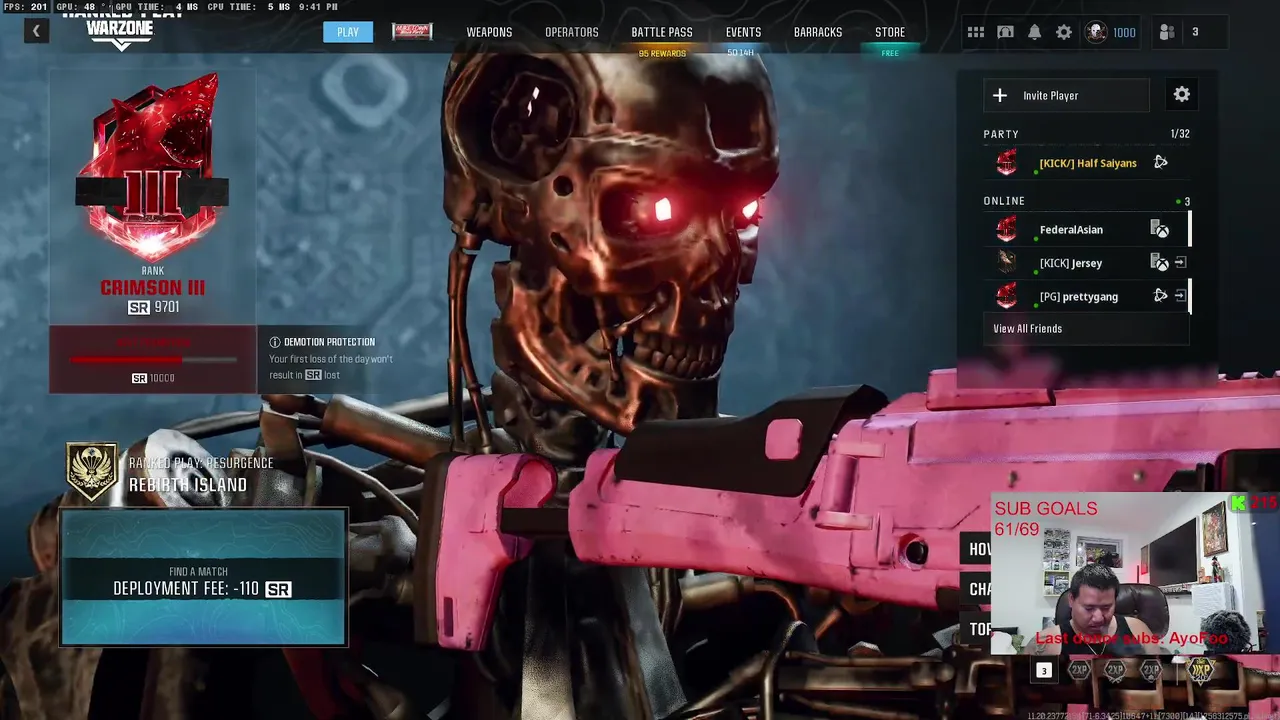Click the CRIMSON III rank label
The image size is (1280, 720).
pos(152,288)
